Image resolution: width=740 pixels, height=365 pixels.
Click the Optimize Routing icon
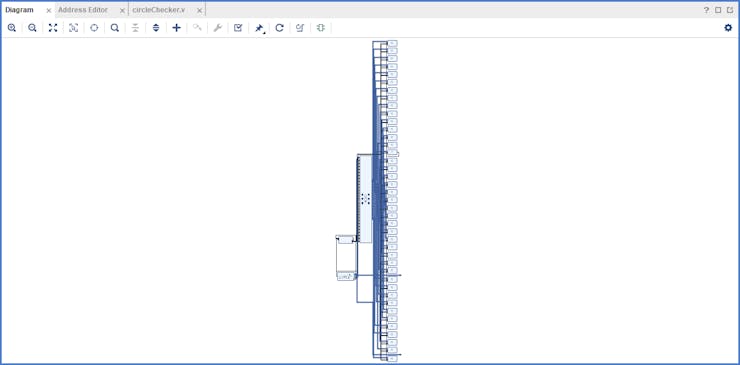click(300, 28)
